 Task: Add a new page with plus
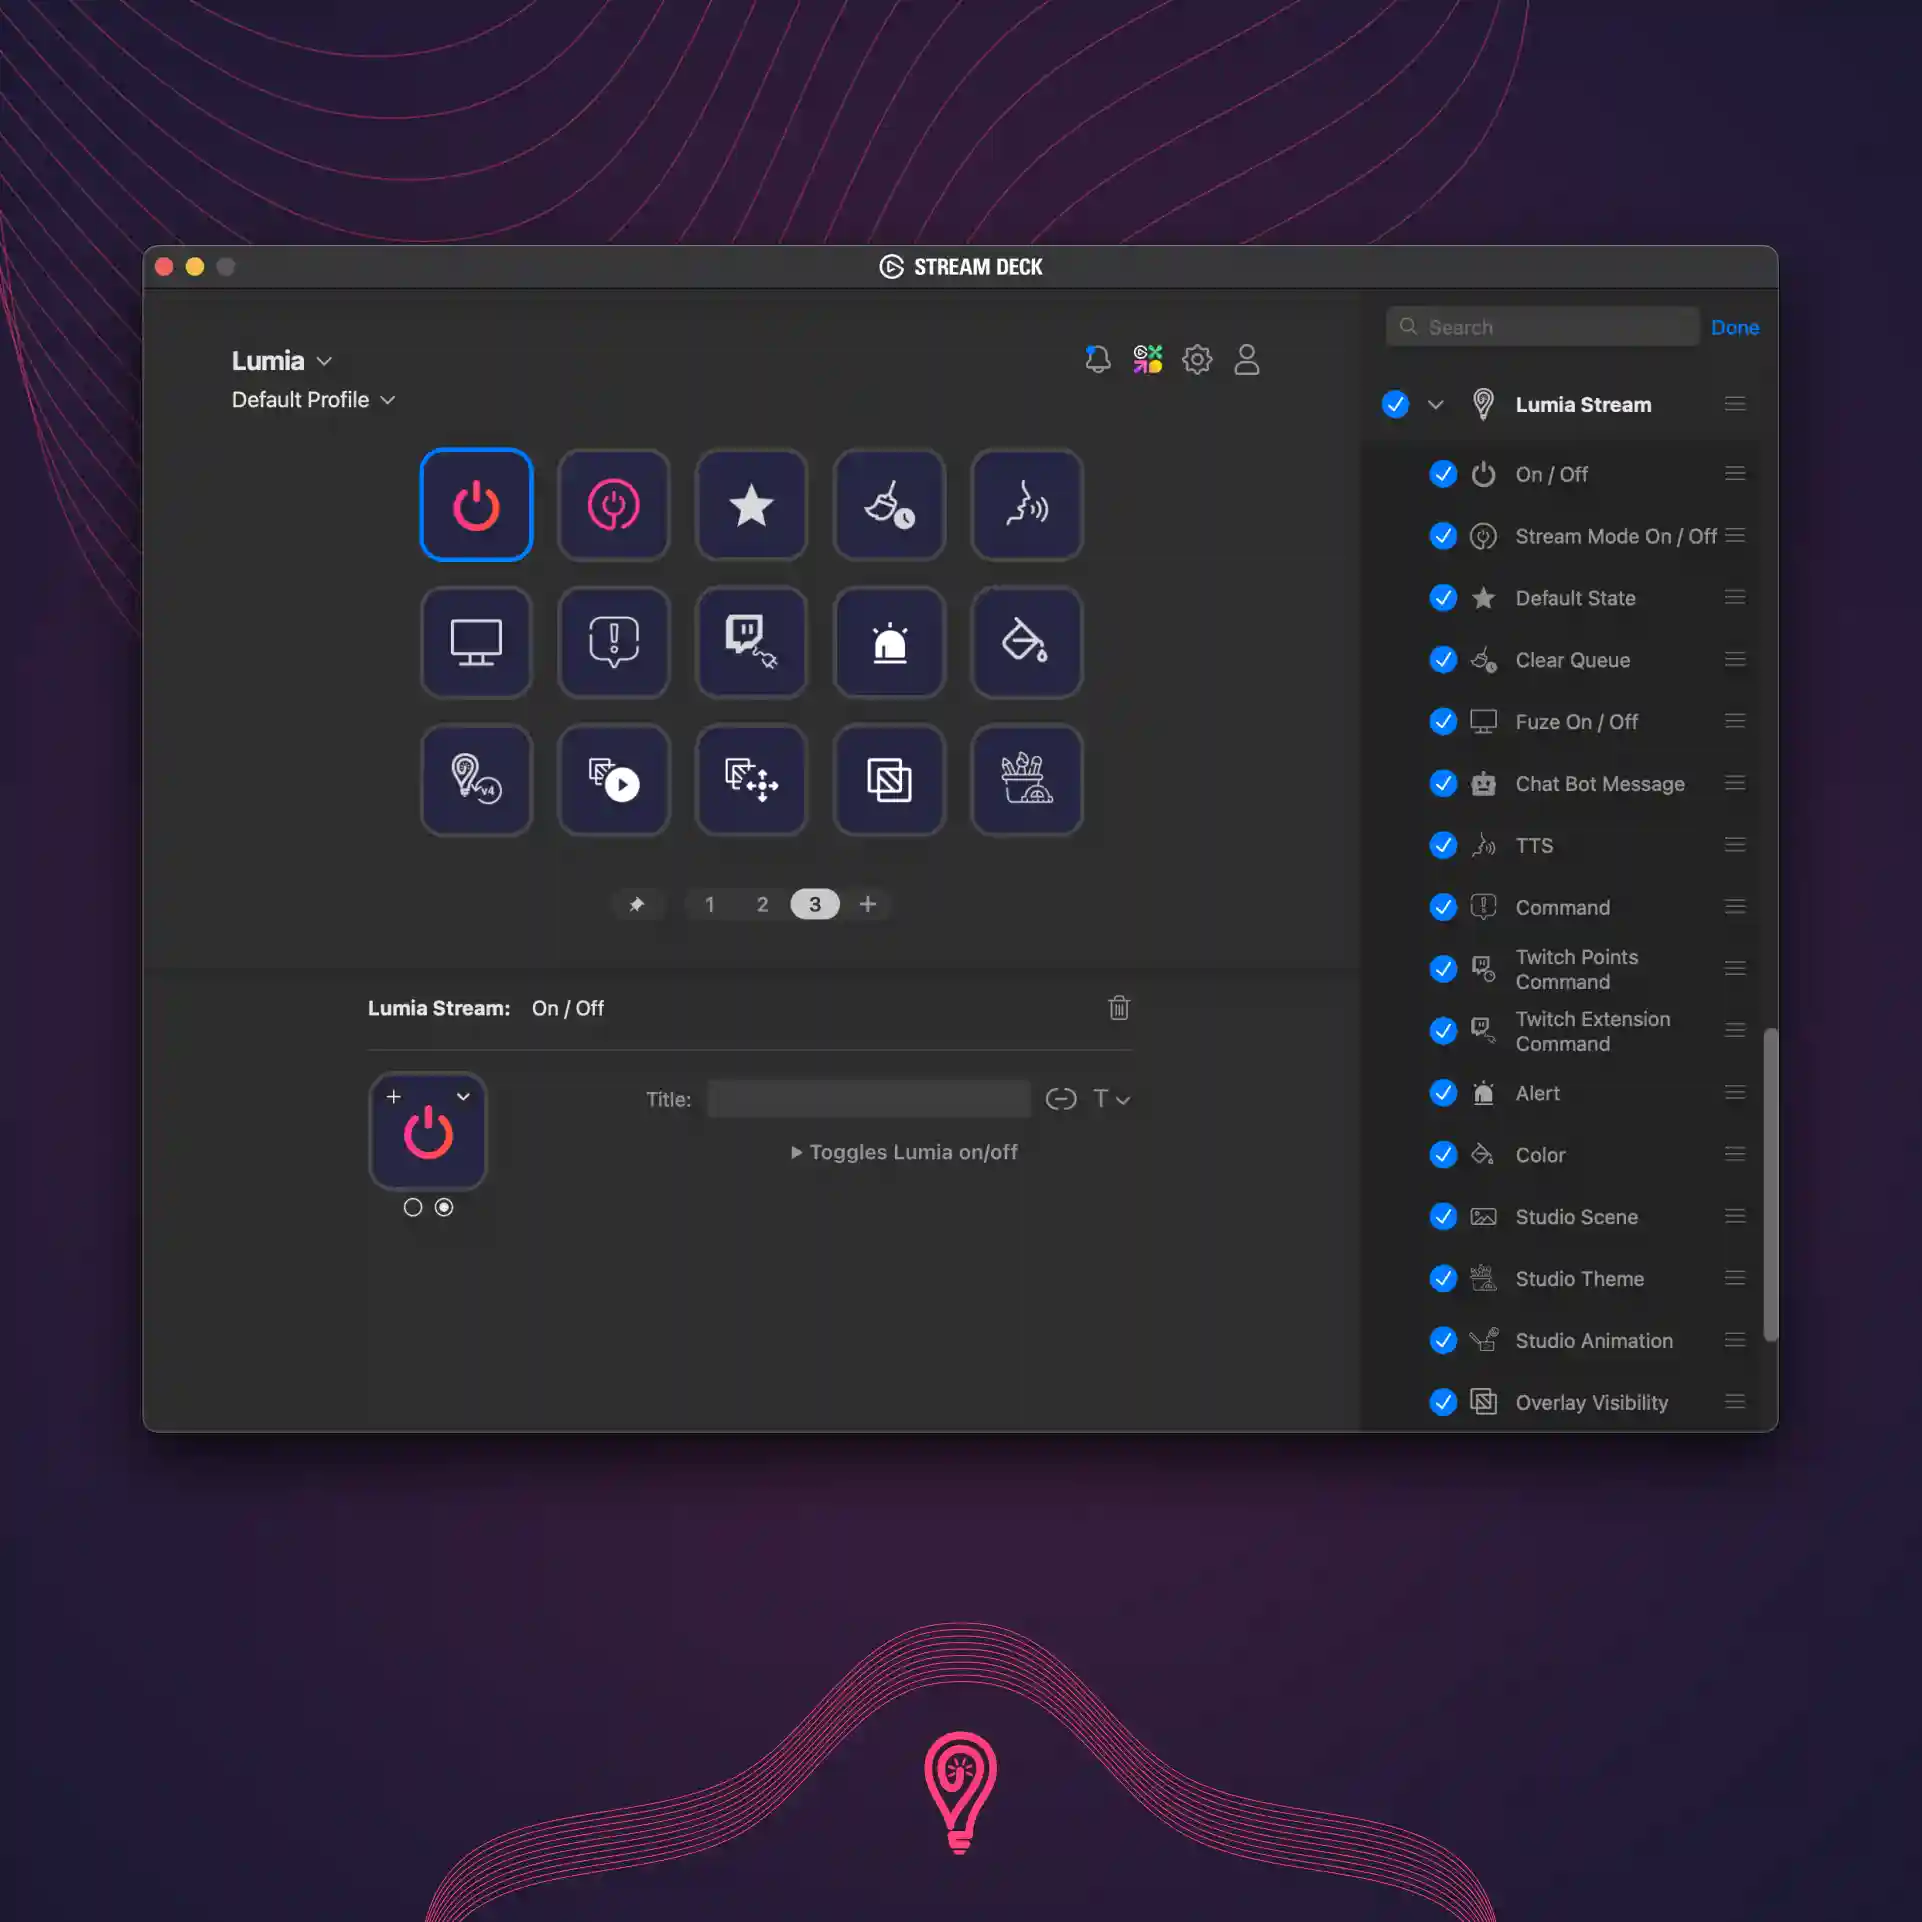(x=868, y=905)
